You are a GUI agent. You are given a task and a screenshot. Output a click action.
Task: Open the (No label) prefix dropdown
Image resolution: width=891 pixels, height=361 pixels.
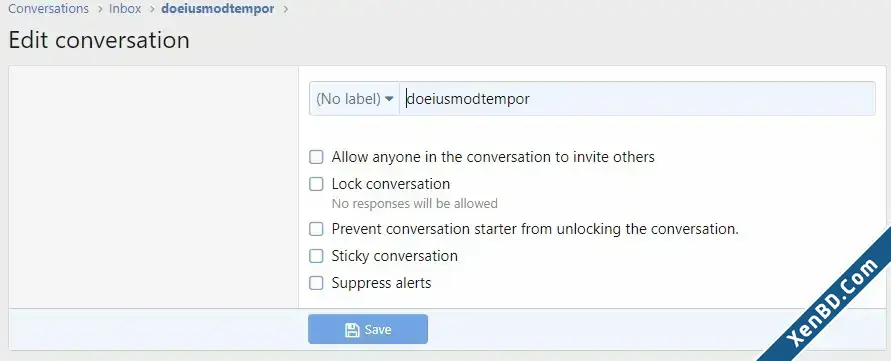pos(355,98)
